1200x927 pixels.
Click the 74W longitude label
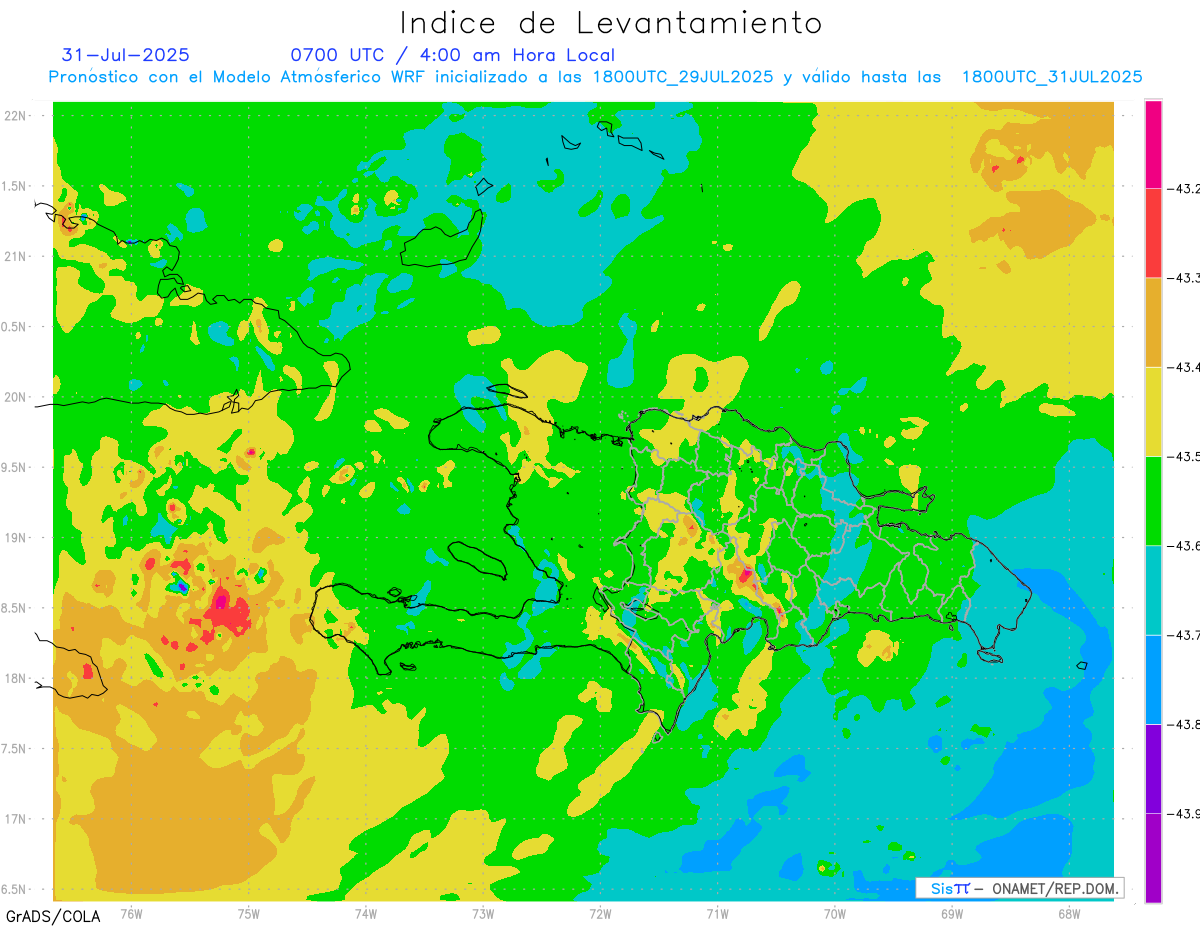point(366,912)
